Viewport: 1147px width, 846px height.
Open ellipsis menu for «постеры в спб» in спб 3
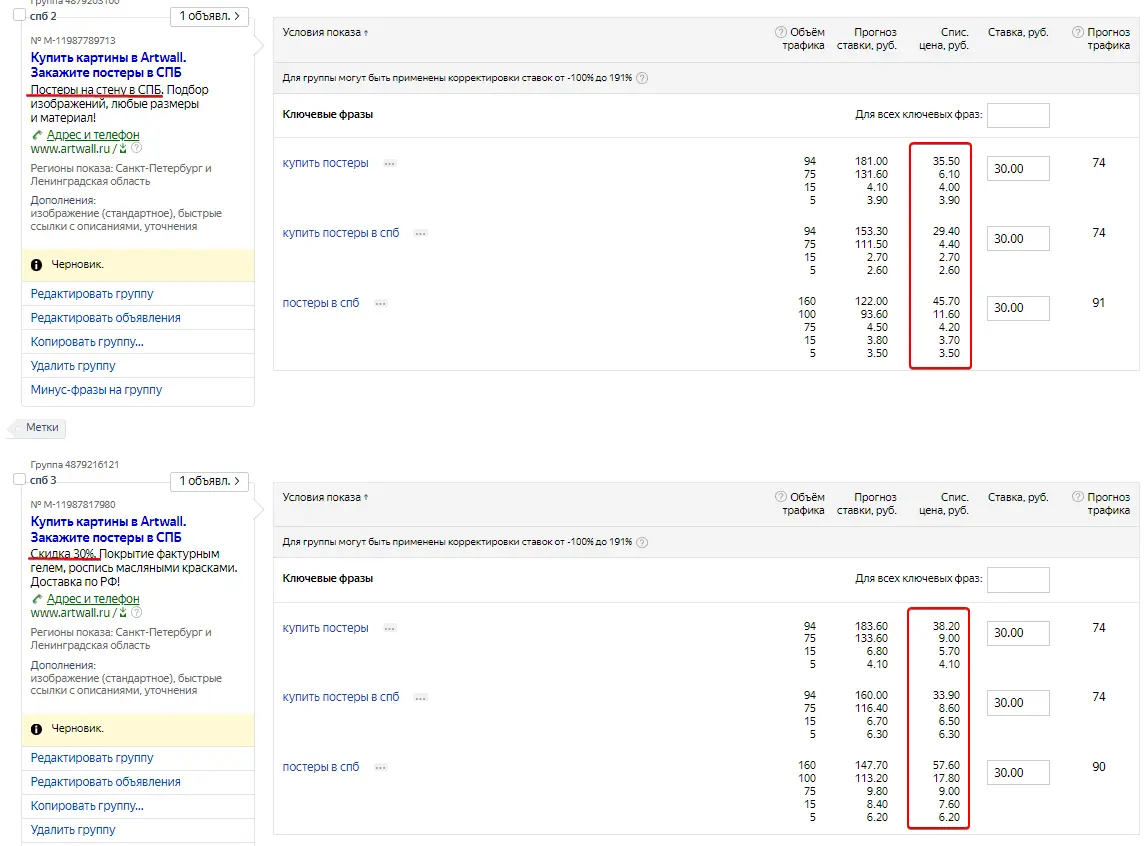[x=380, y=768]
